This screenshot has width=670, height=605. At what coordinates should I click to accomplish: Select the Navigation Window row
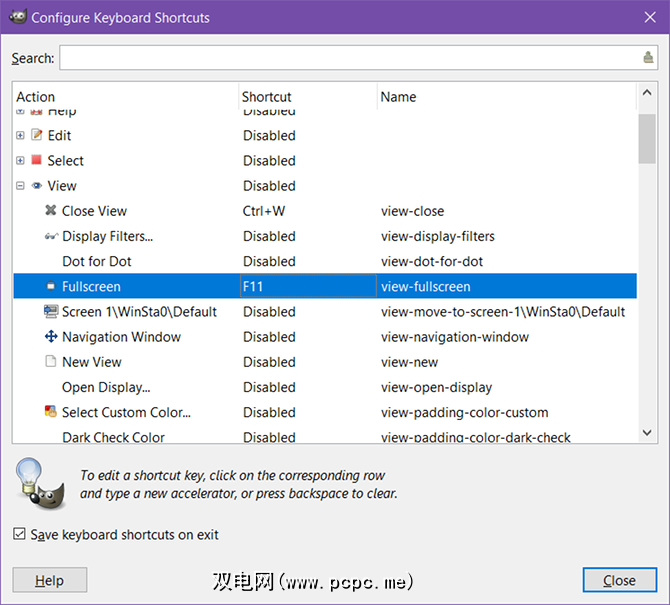point(325,337)
